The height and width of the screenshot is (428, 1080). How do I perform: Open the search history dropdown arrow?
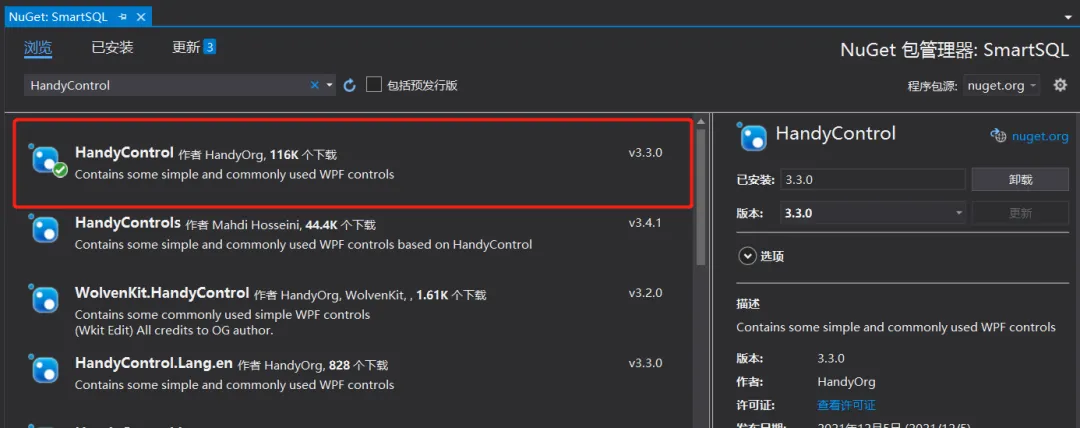pyautogui.click(x=329, y=85)
